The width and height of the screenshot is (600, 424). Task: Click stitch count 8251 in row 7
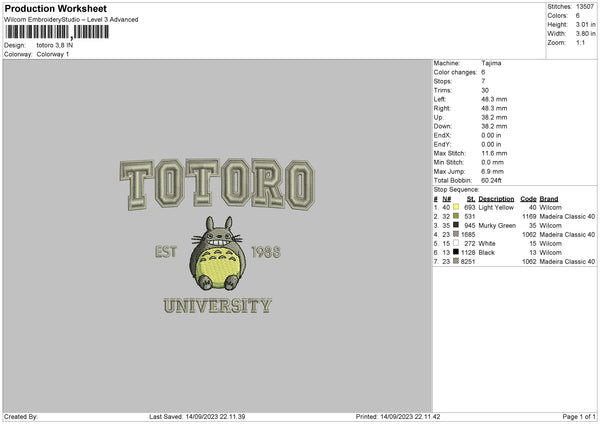(x=468, y=261)
